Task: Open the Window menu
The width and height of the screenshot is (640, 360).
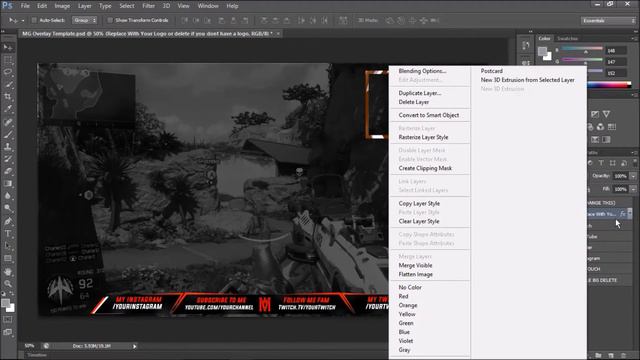Action: pyautogui.click(x=208, y=6)
